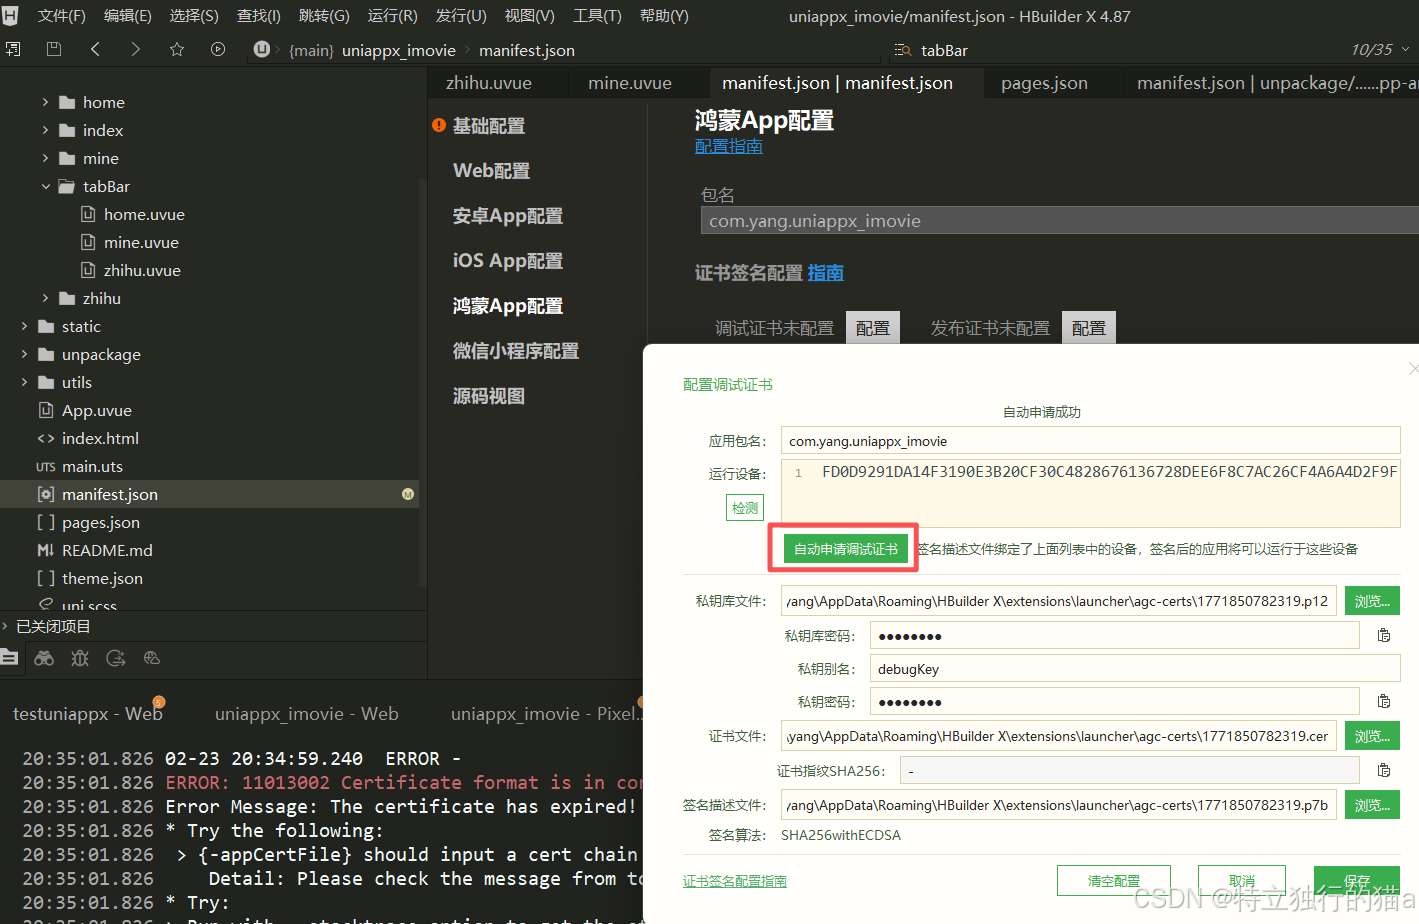Click the save file toolbar icon
Viewport: 1419px width, 924px height.
point(54,49)
